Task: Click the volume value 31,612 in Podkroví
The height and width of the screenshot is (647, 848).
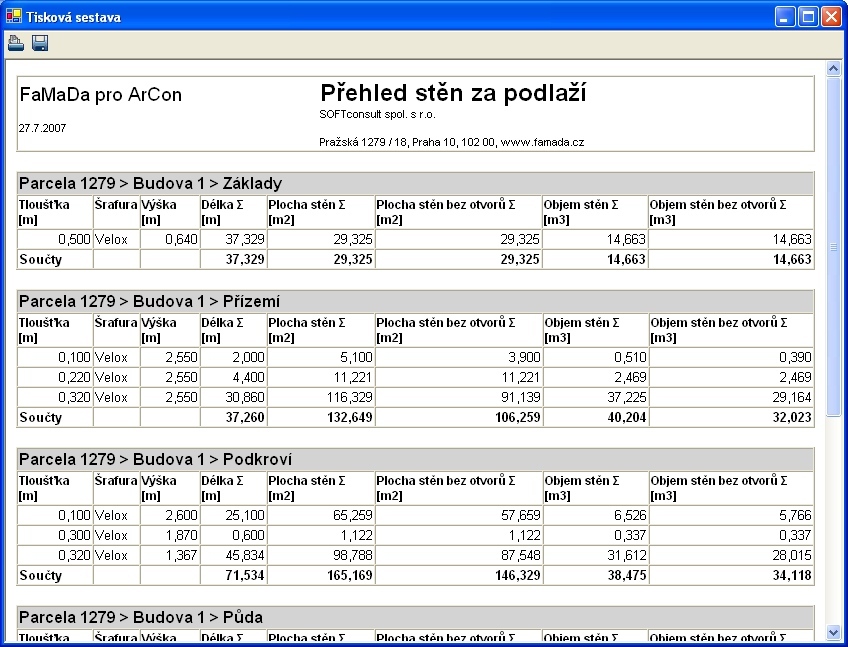Action: point(627,555)
